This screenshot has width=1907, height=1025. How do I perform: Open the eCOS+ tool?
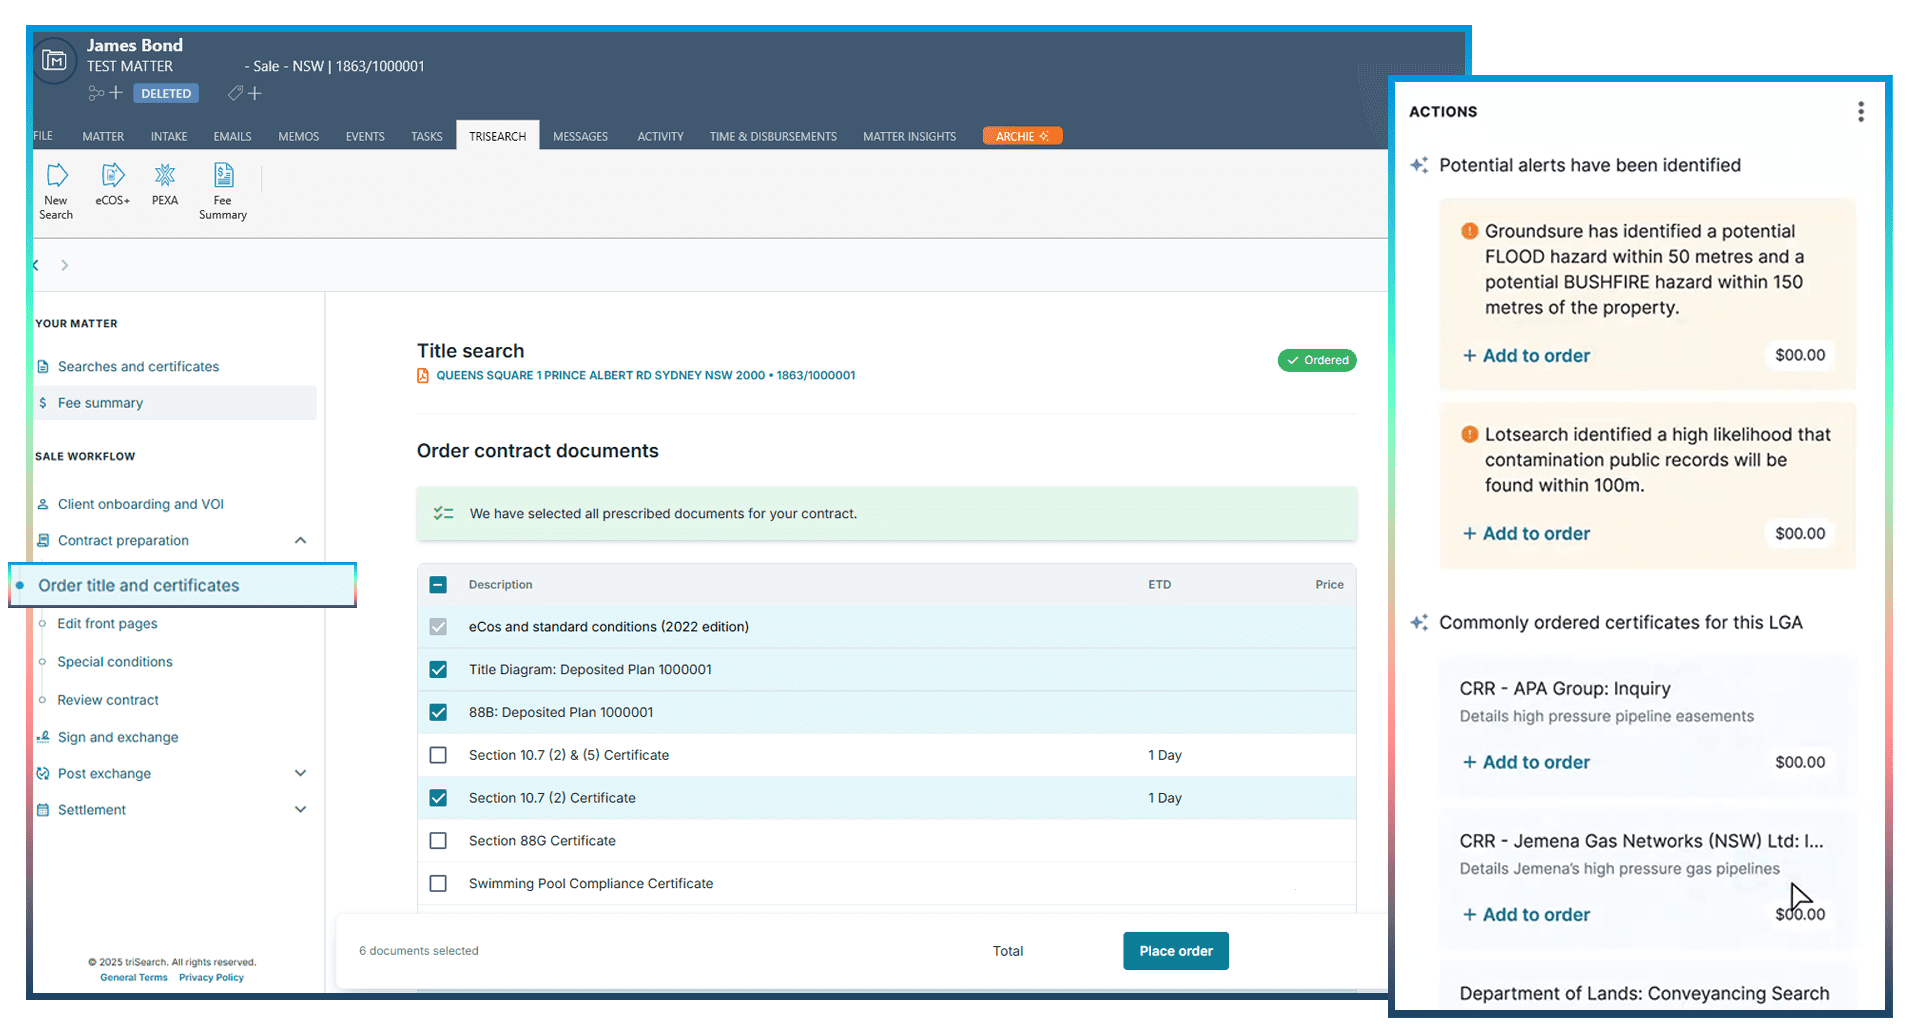113,176
